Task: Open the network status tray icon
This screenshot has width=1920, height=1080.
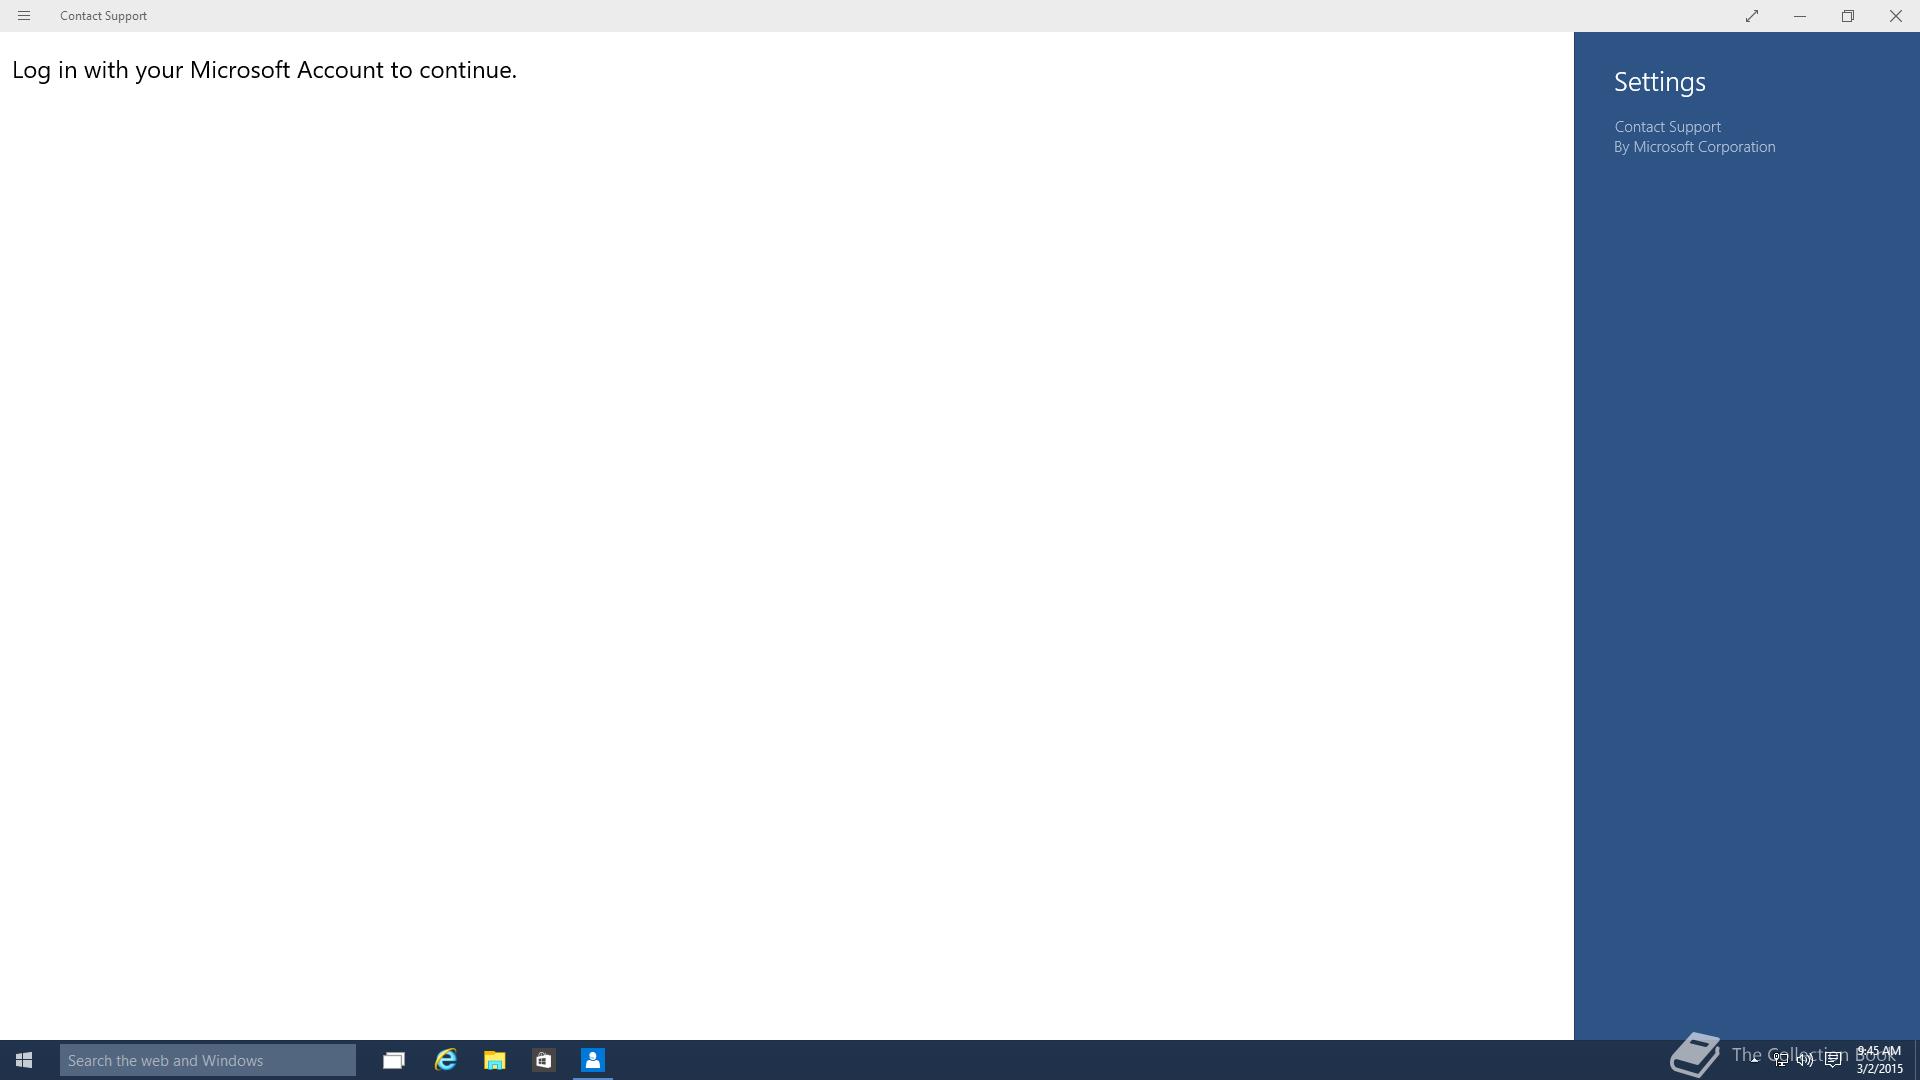Action: 1781,1060
